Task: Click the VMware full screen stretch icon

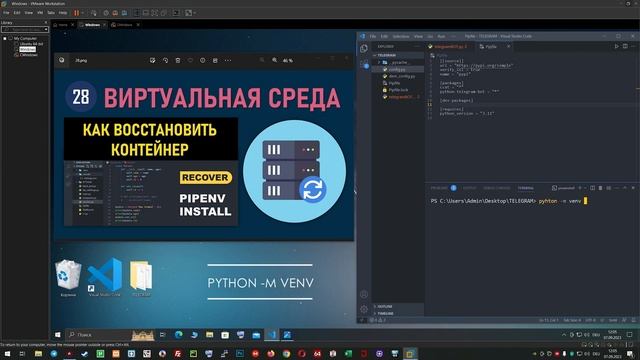Action: (188, 13)
